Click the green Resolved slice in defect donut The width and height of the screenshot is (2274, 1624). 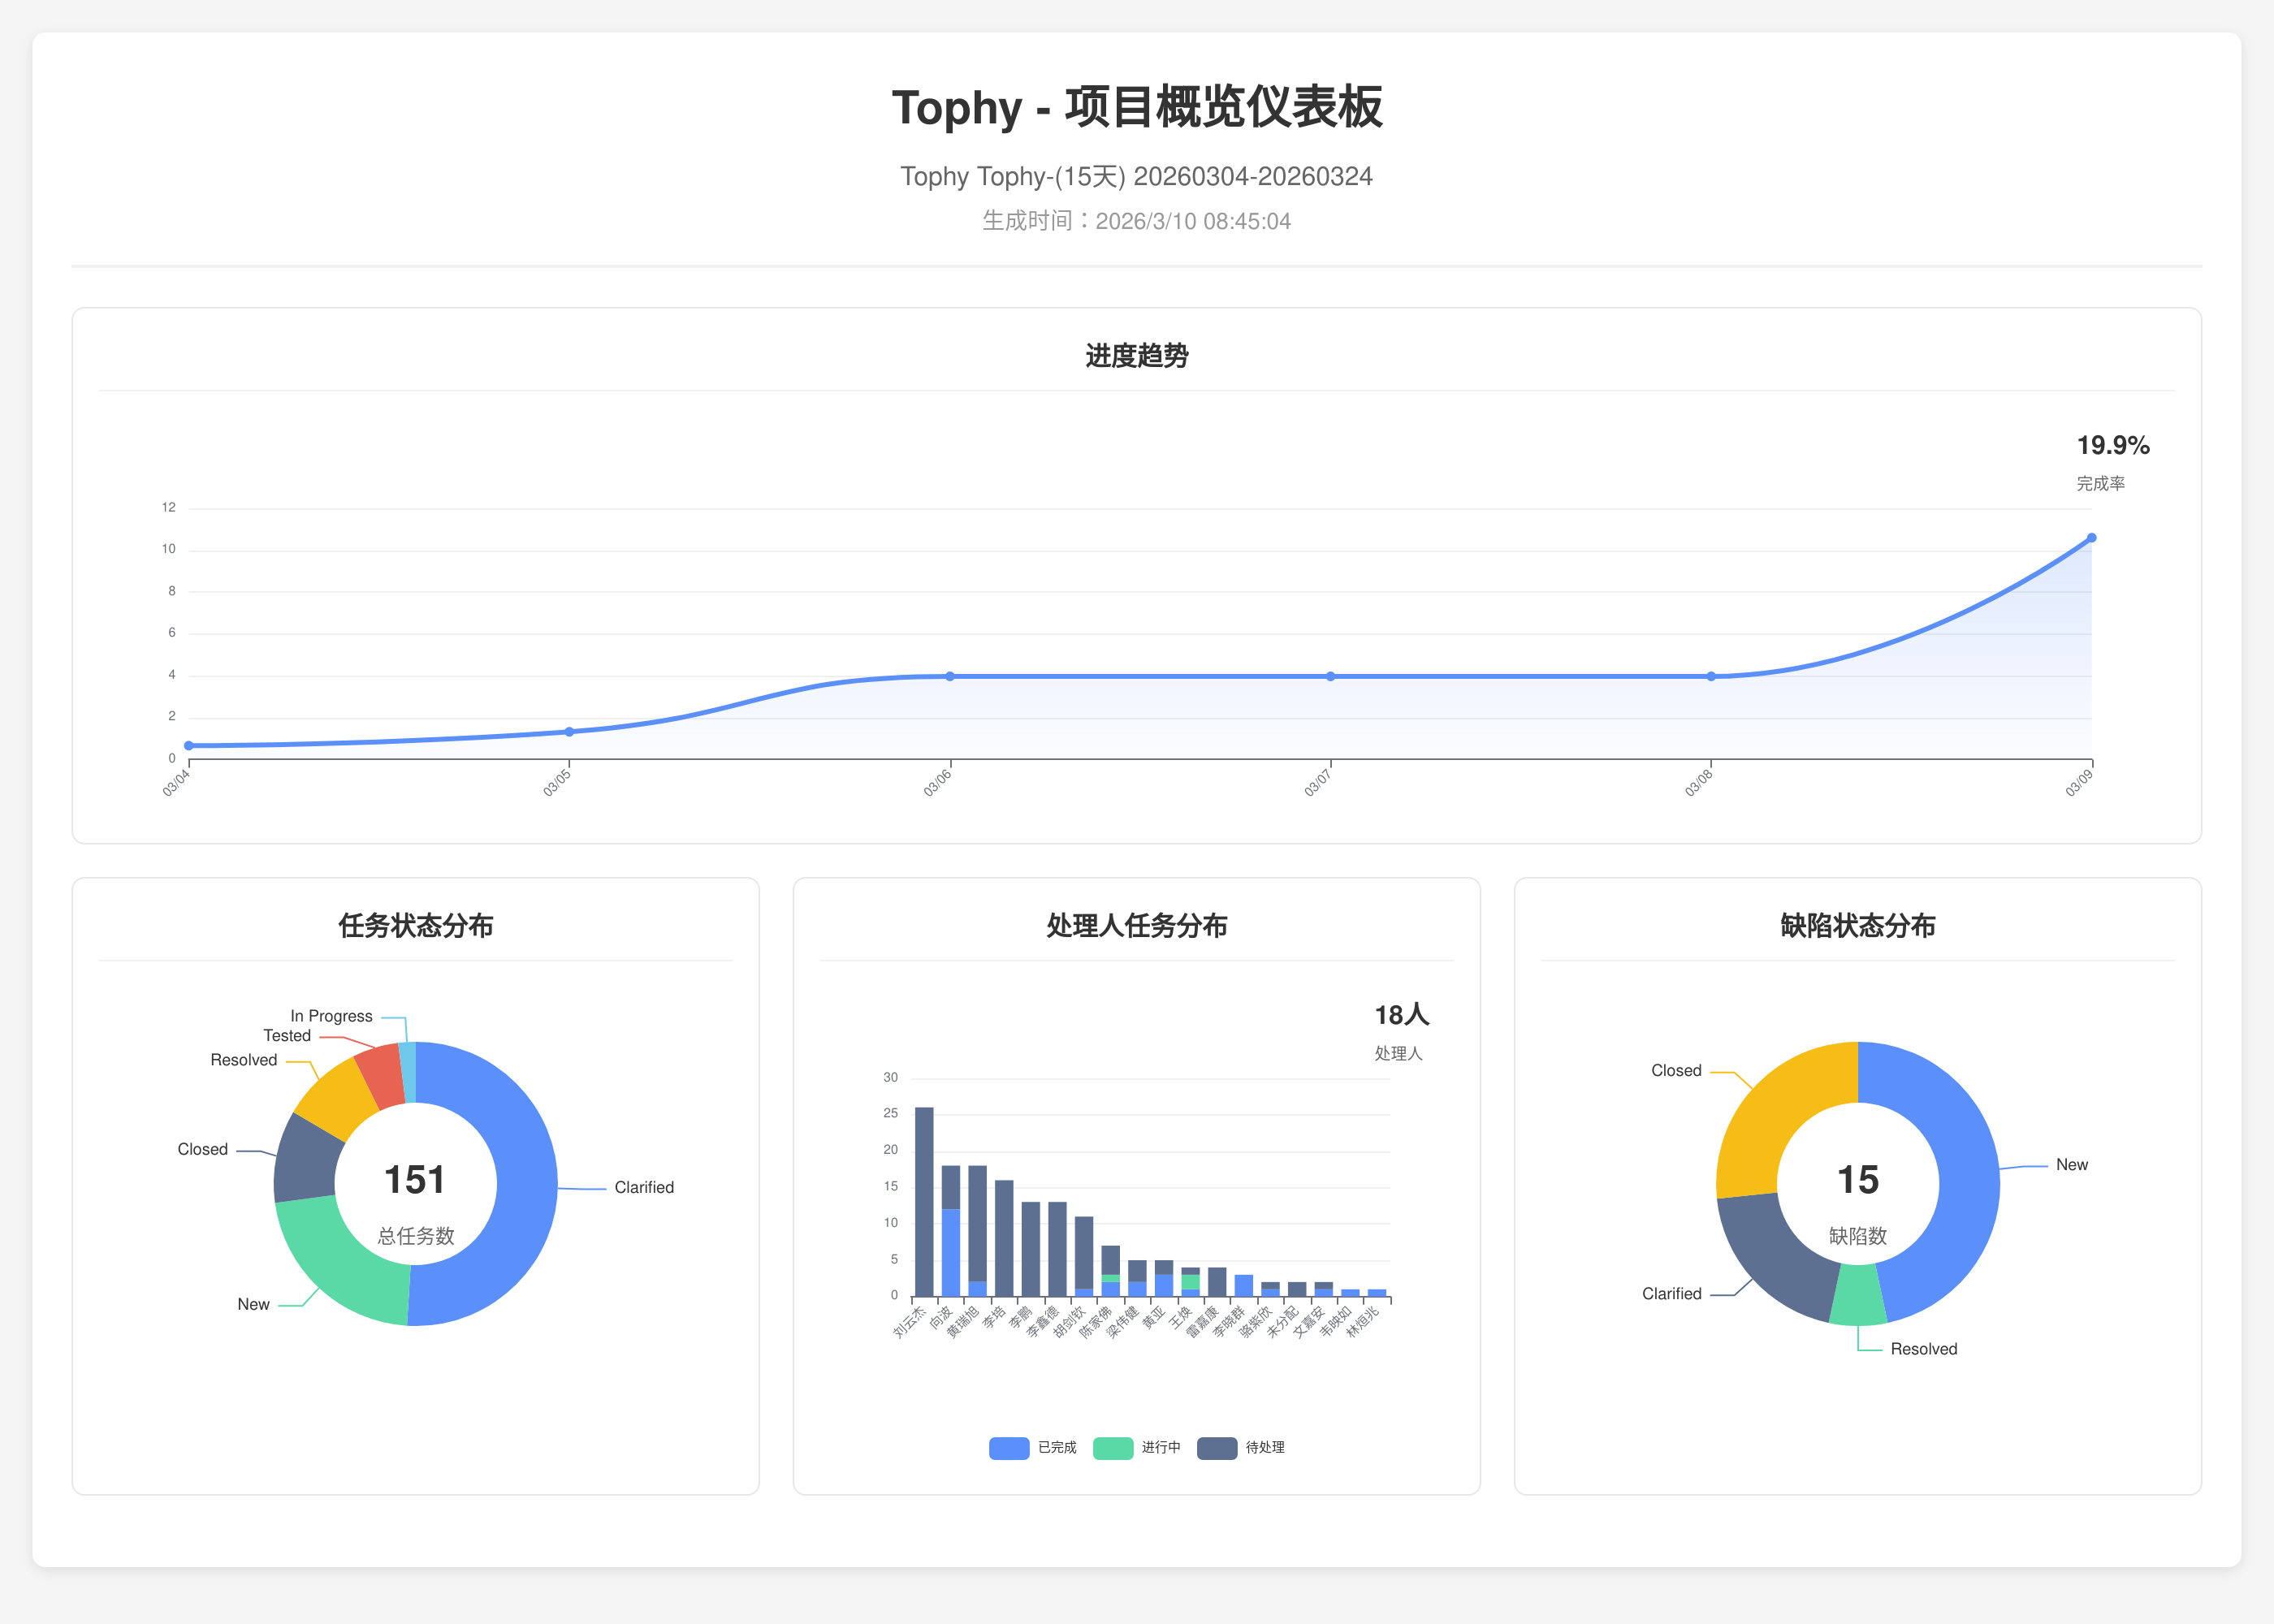pyautogui.click(x=1857, y=1295)
